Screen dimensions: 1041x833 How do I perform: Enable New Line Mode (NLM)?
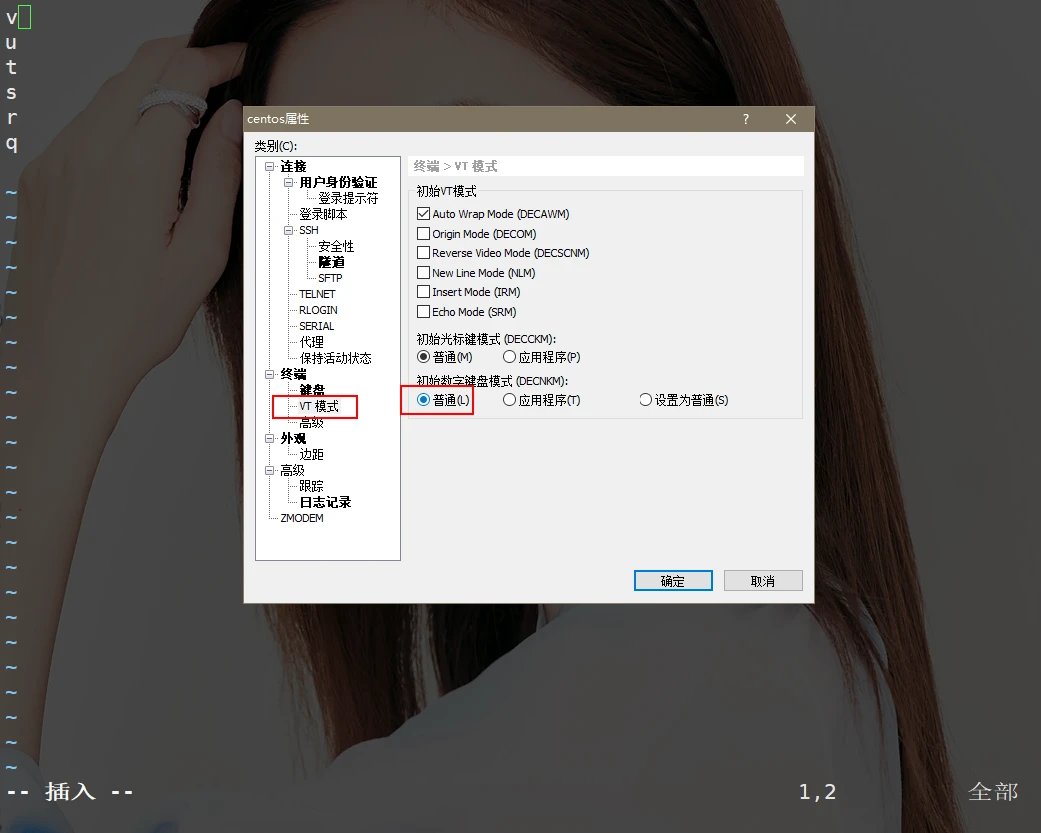coord(423,273)
